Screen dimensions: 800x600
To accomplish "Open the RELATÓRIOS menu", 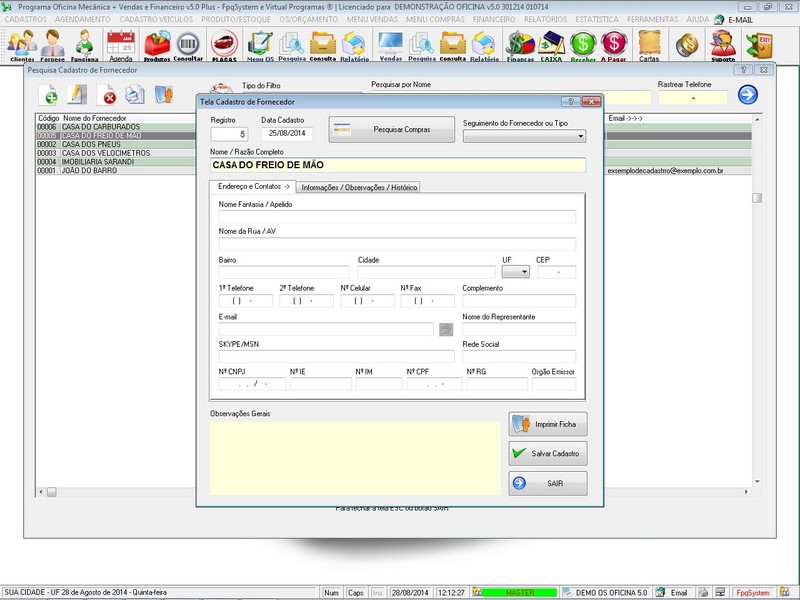I will pos(545,19).
